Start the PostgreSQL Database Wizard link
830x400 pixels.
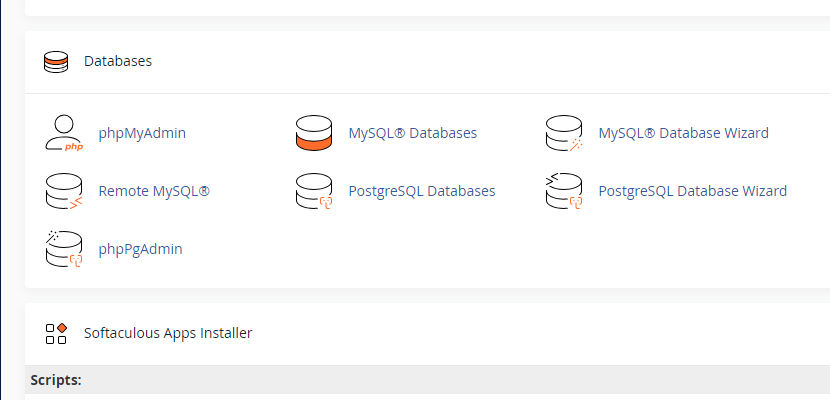692,191
